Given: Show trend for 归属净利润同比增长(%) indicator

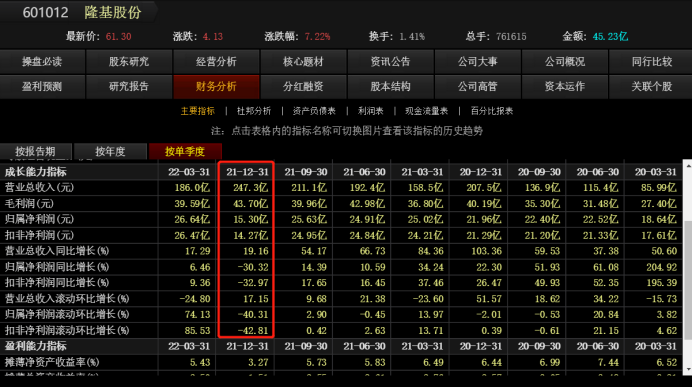Looking at the screenshot, I should click(x=57, y=267).
